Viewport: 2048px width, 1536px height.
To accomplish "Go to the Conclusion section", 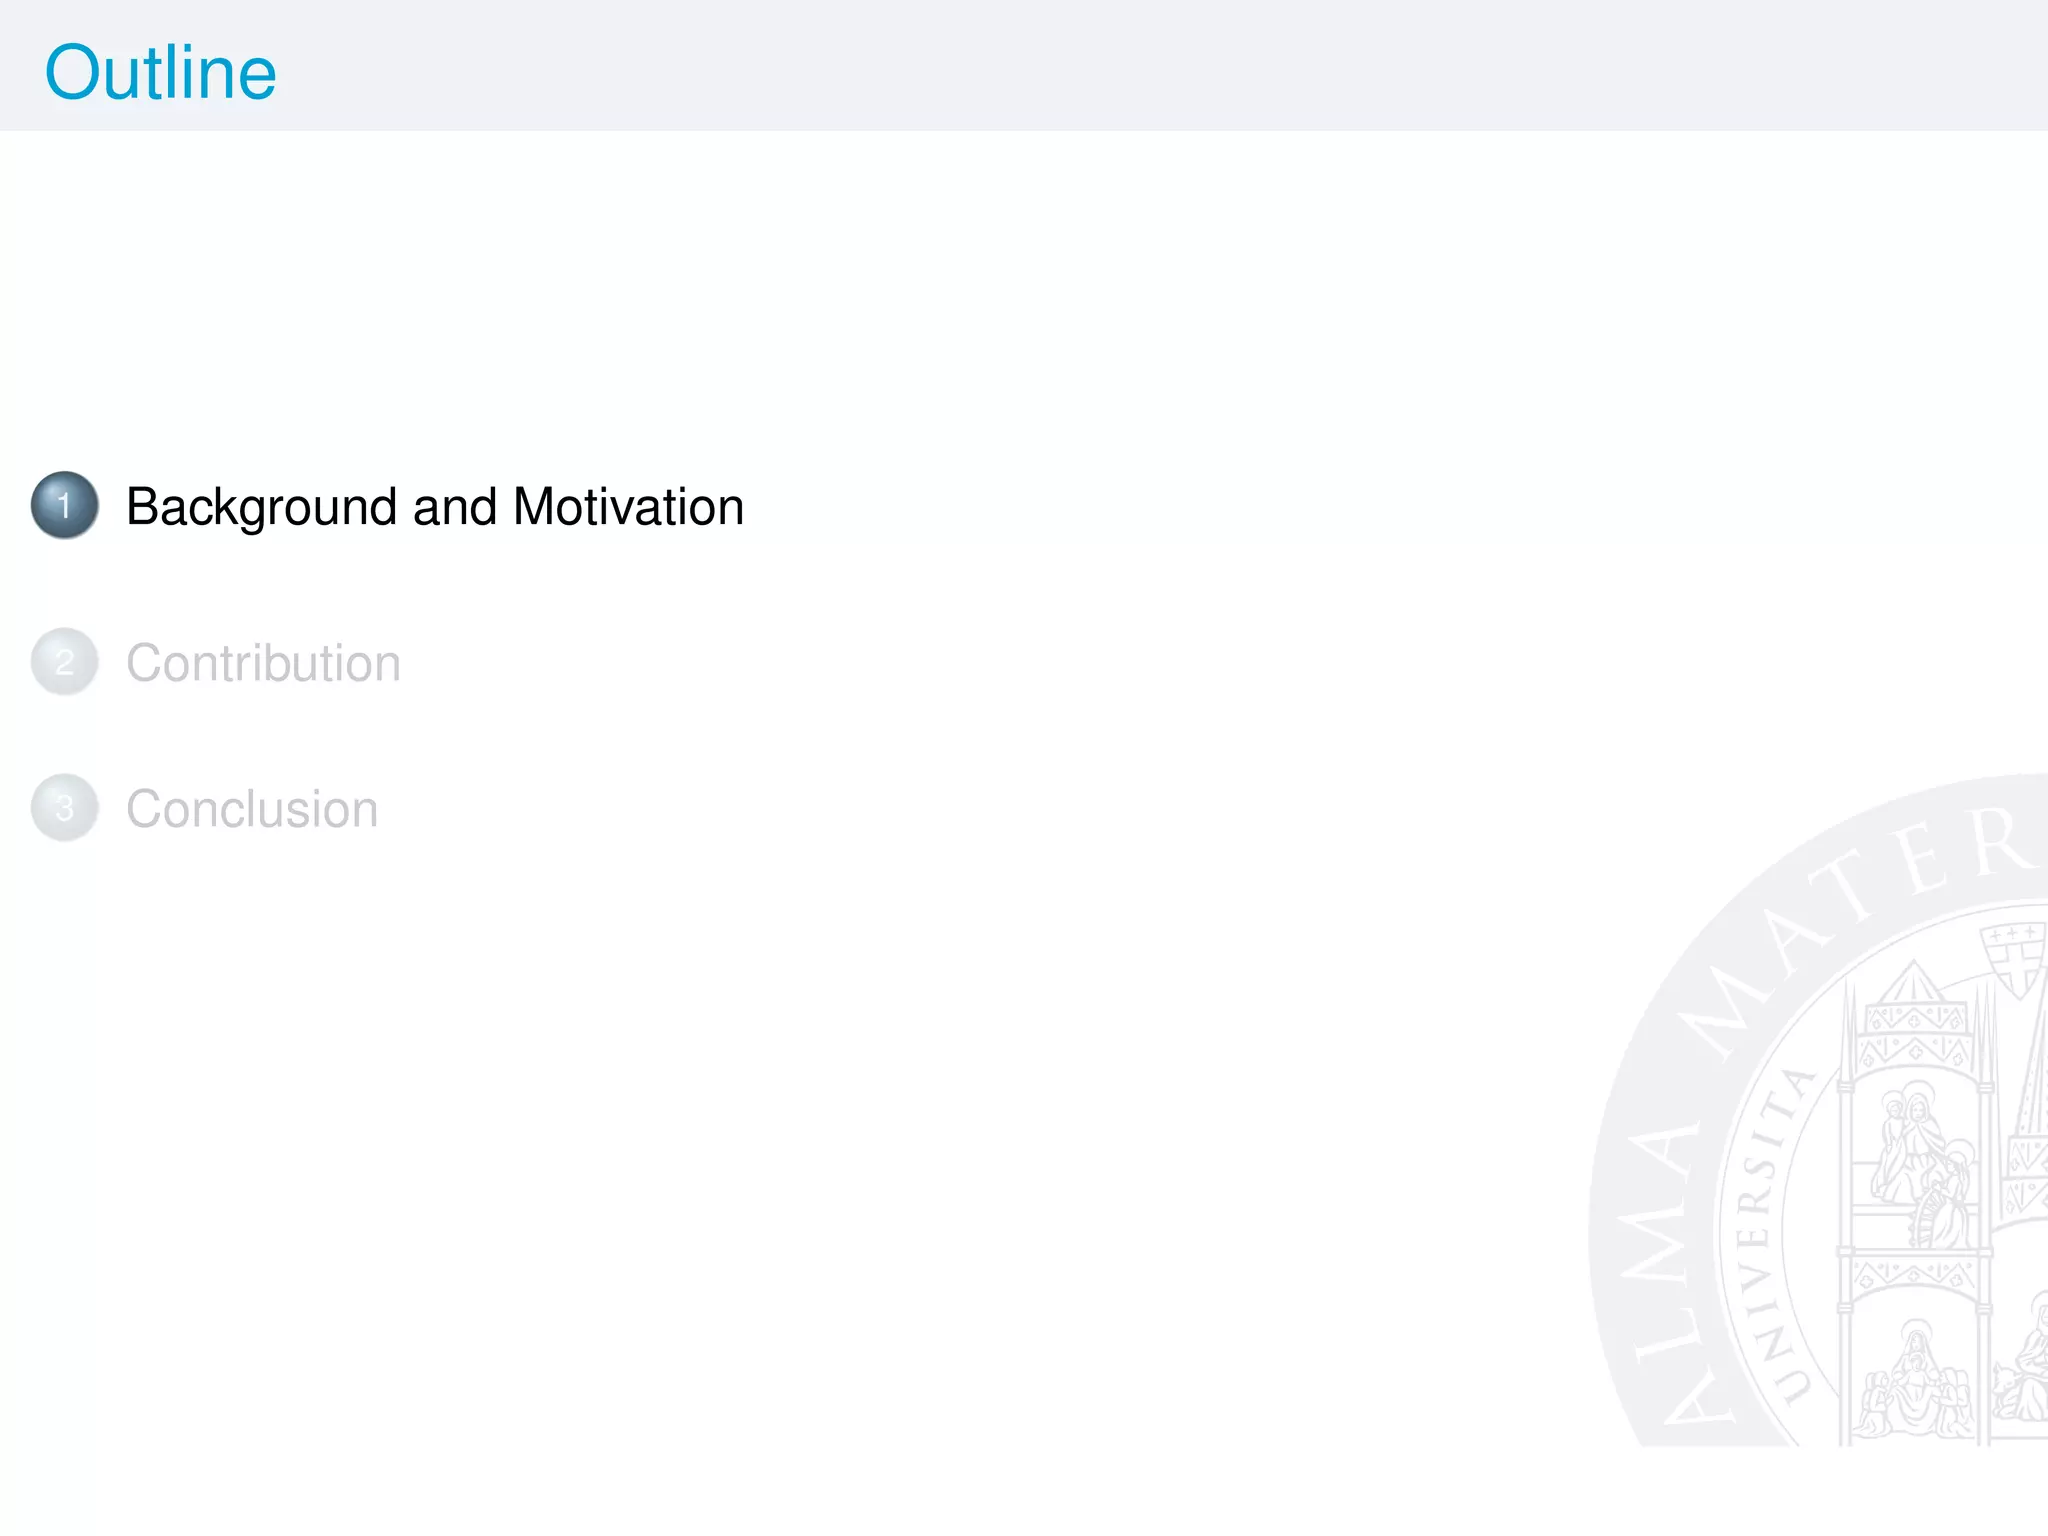I will tap(252, 809).
